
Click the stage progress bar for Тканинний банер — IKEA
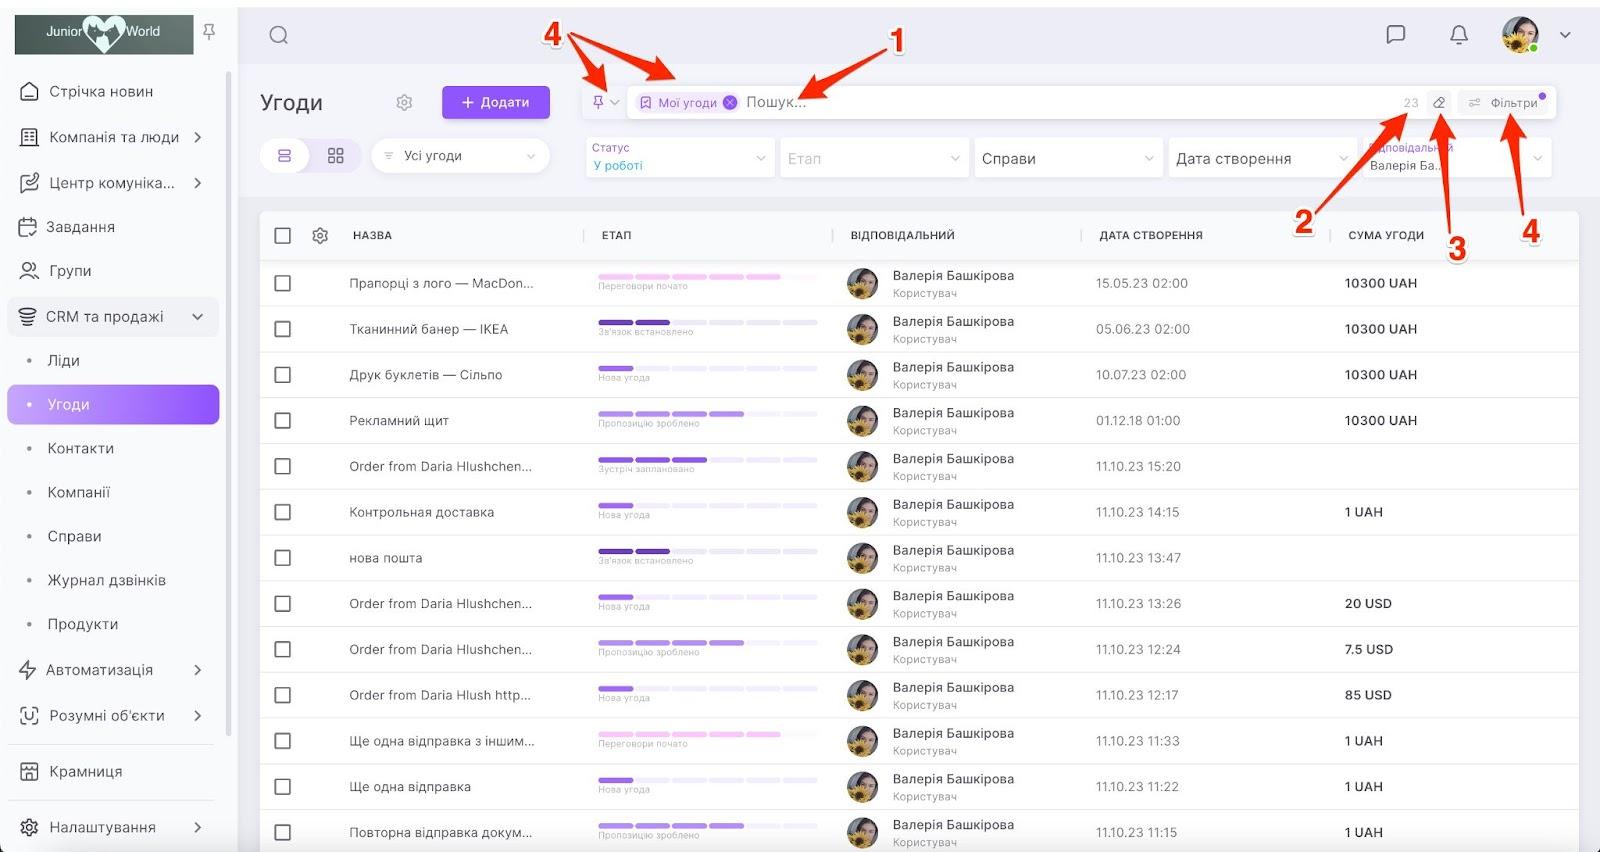(x=707, y=323)
